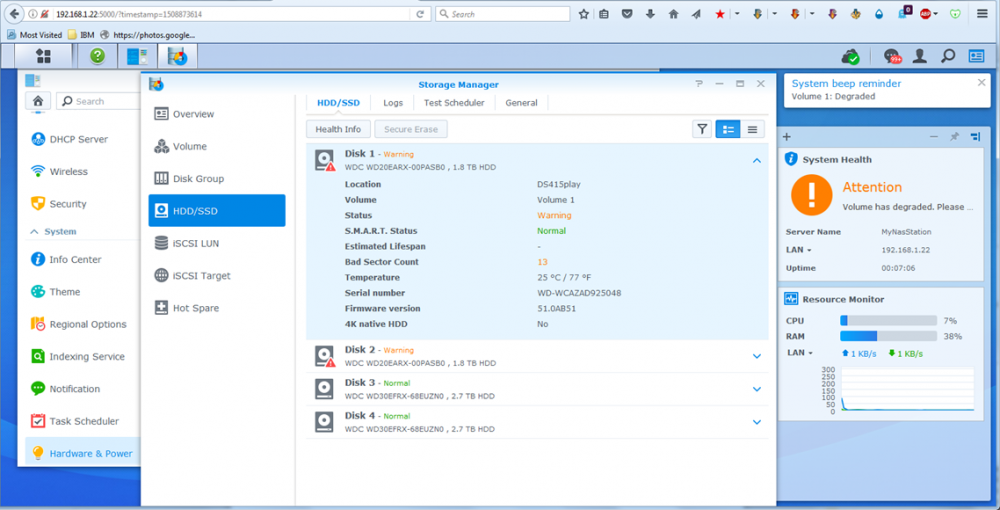Screen dimensions: 1000x510
Task: Open the Synology notifications chat icon
Action: point(891,56)
